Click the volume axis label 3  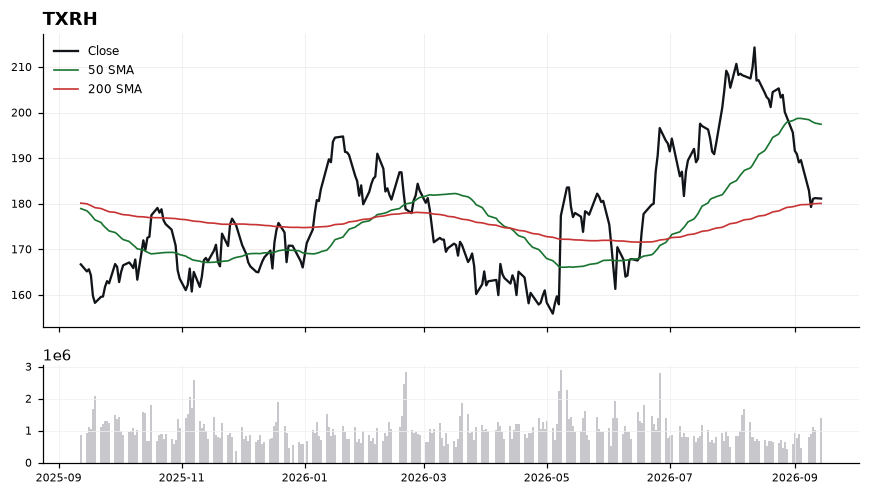tap(29, 367)
